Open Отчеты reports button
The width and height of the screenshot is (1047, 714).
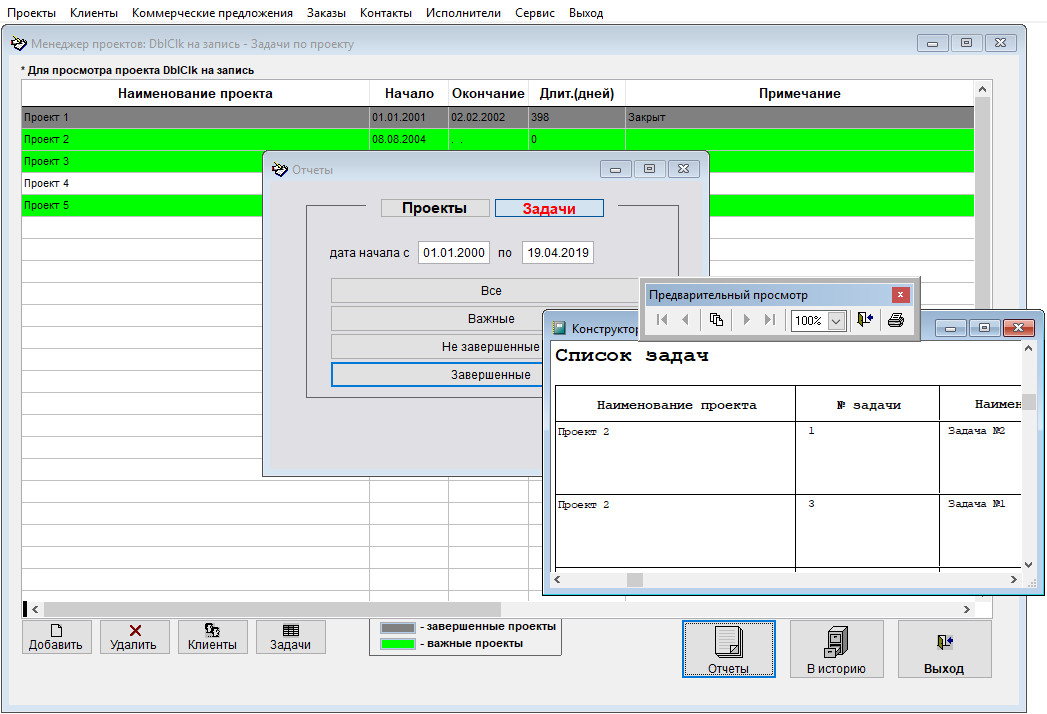[728, 649]
